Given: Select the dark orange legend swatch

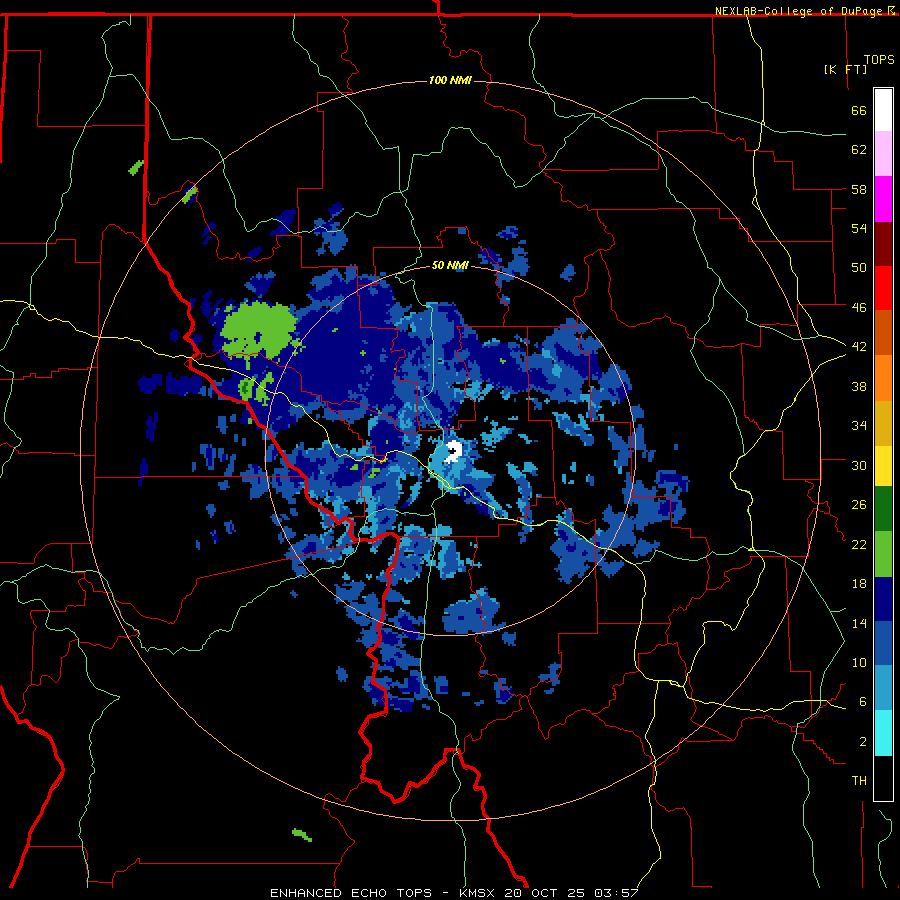Looking at the screenshot, I should pos(883,332).
